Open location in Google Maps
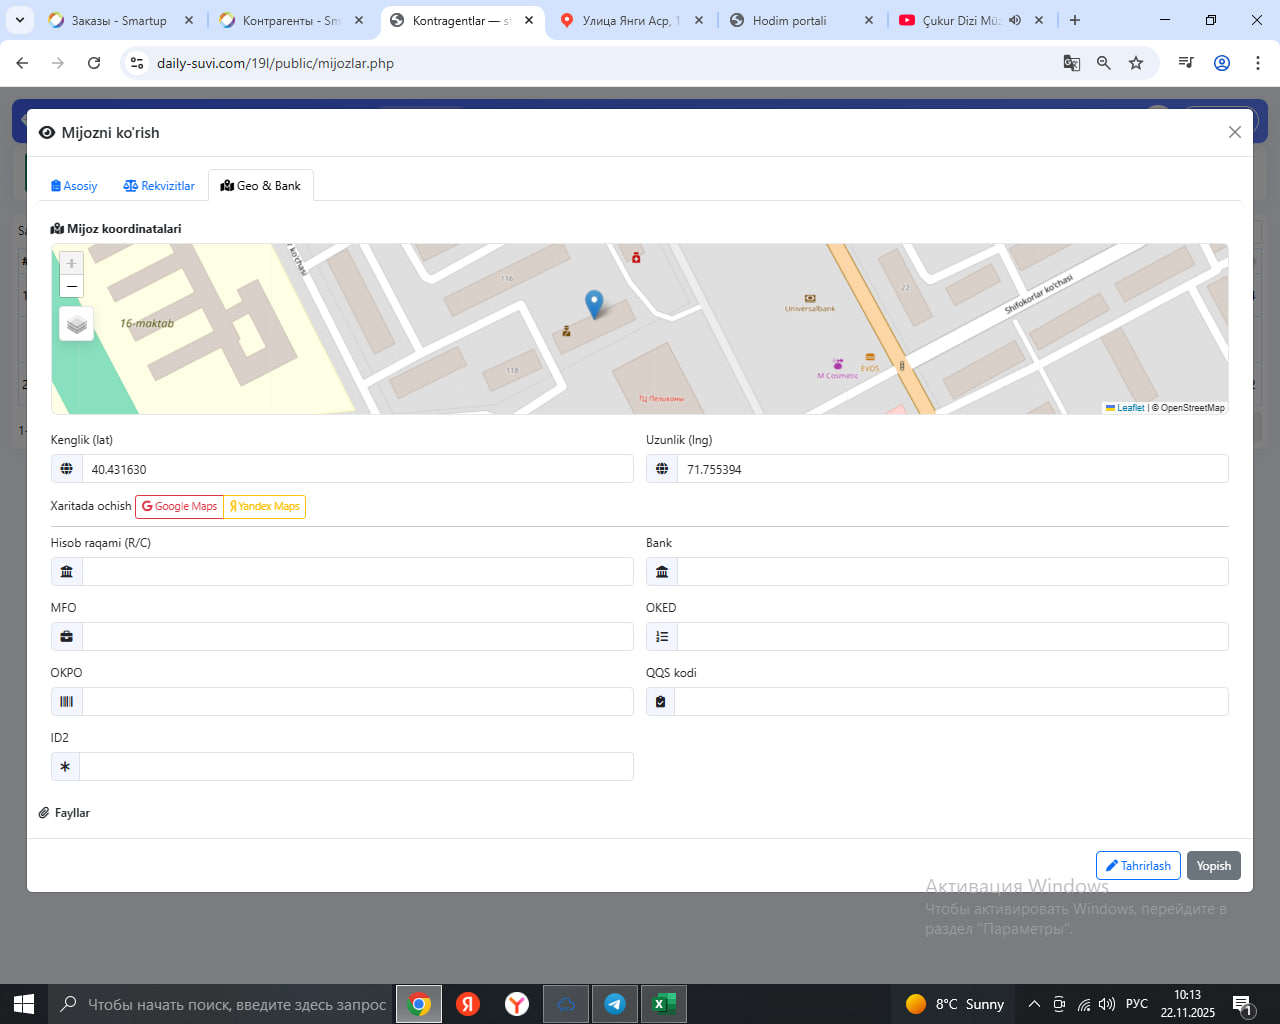This screenshot has height=1024, width=1280. coord(179,507)
